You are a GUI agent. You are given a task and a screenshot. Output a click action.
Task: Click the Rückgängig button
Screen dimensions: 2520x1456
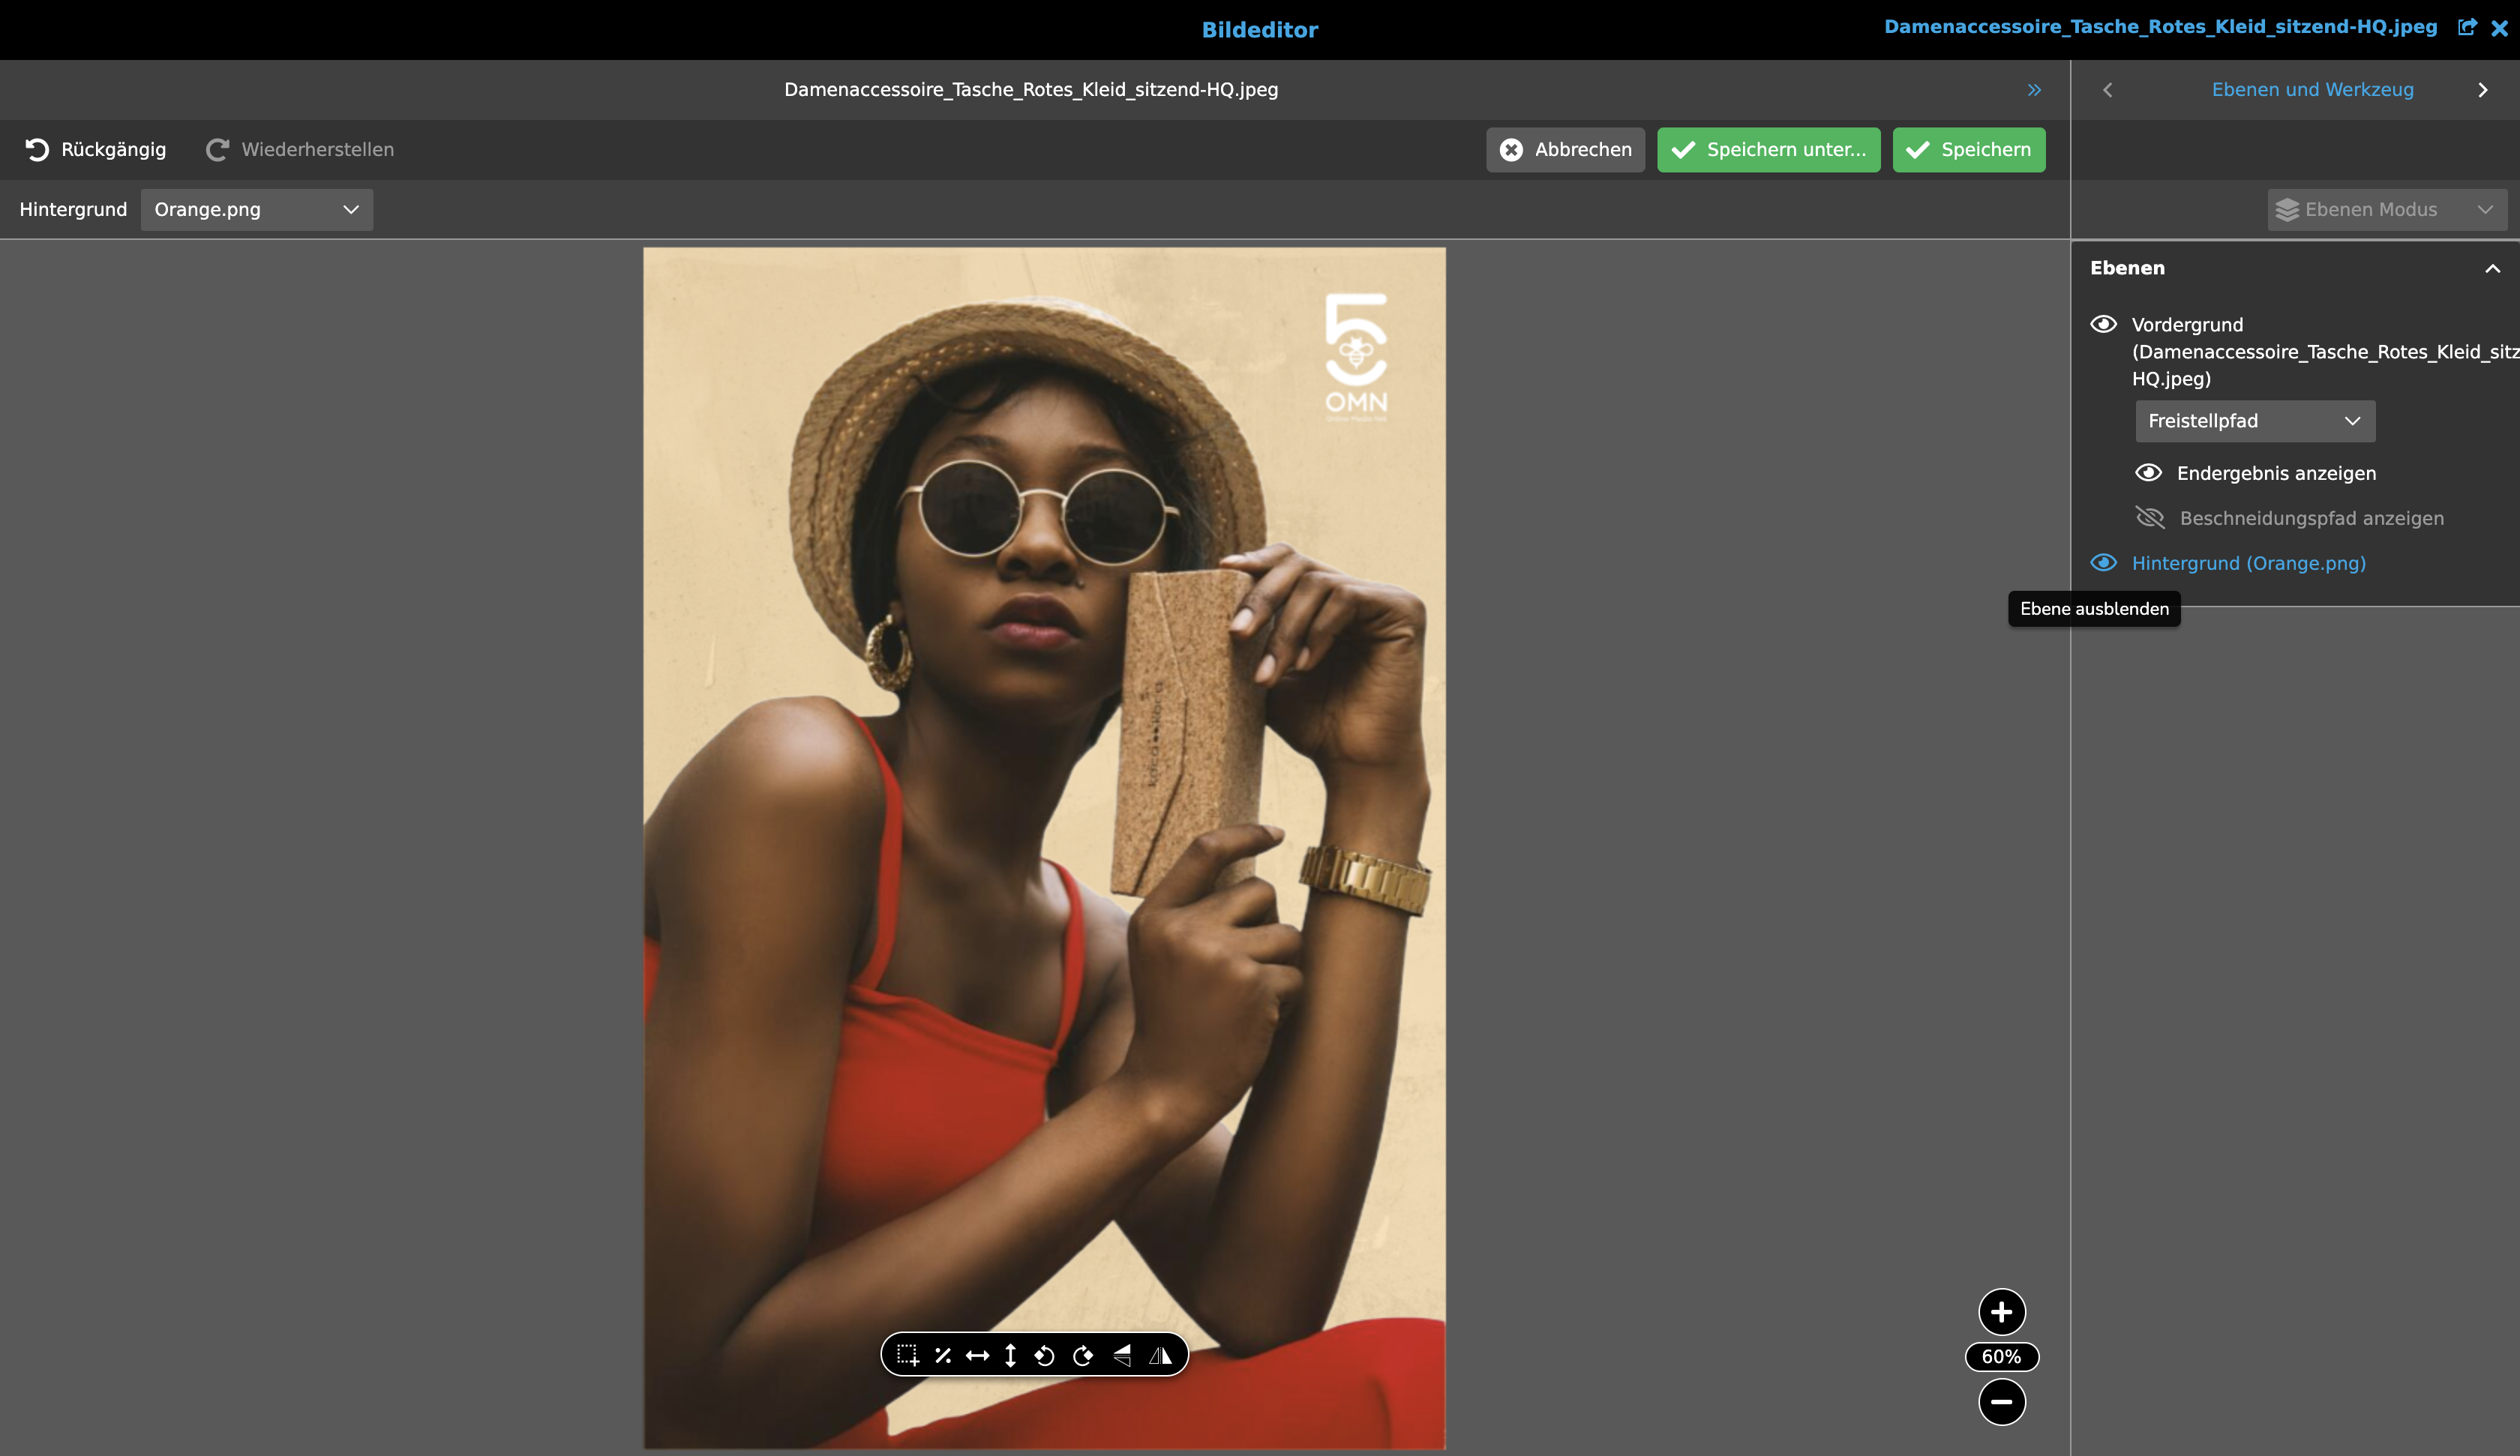tap(95, 149)
